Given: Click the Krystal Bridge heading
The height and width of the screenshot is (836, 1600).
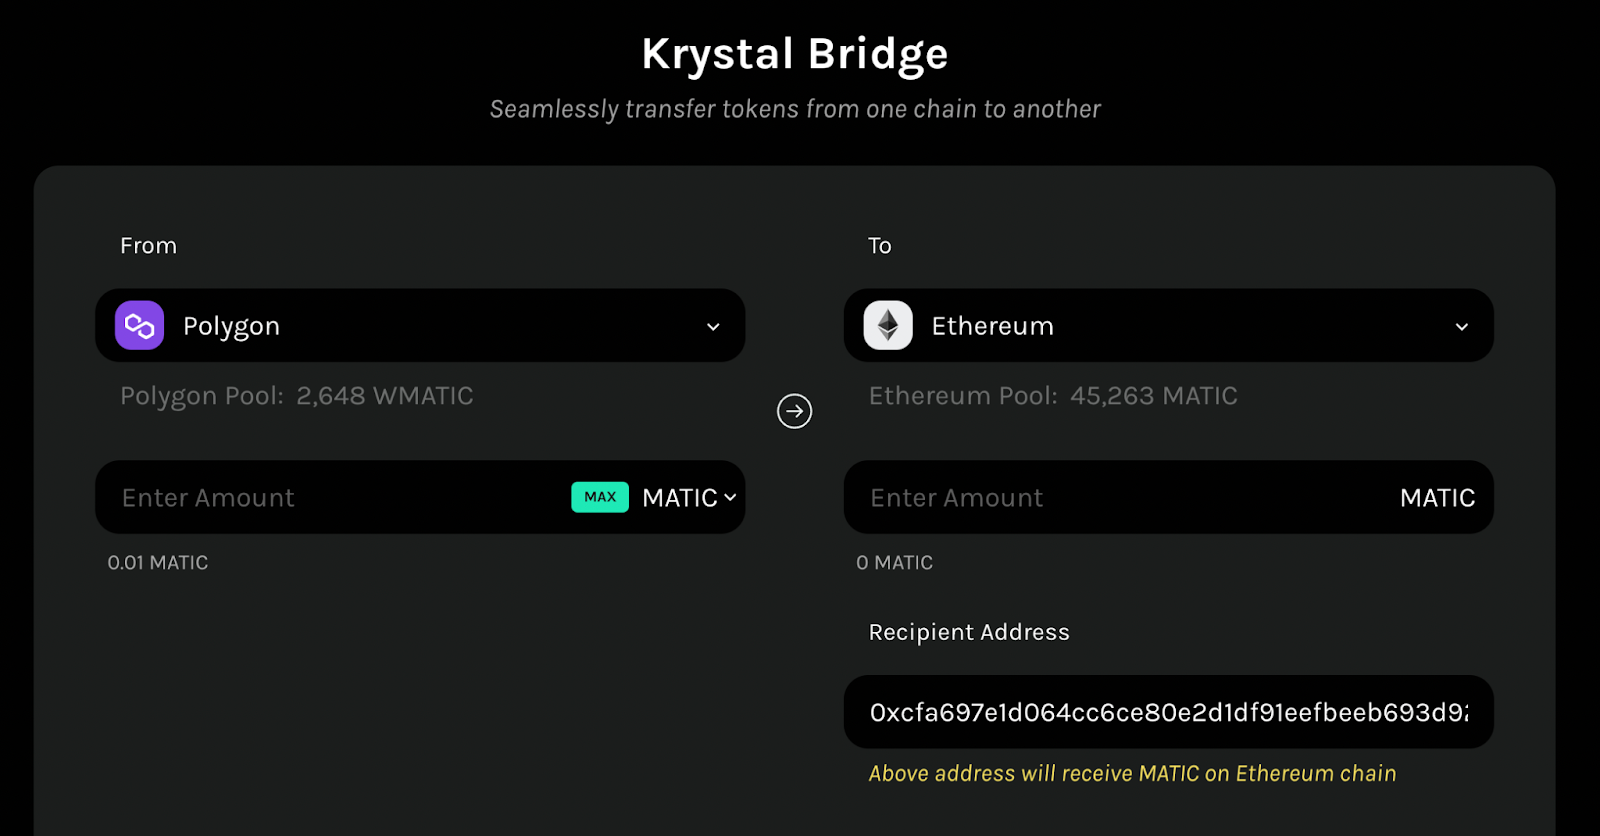Looking at the screenshot, I should [x=795, y=54].
